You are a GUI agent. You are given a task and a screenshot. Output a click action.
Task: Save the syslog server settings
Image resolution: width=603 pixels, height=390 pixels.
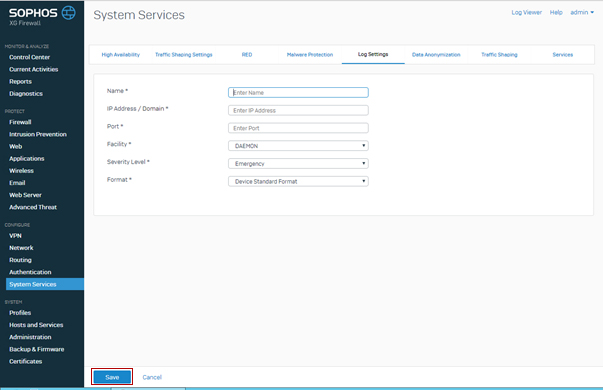(x=112, y=377)
